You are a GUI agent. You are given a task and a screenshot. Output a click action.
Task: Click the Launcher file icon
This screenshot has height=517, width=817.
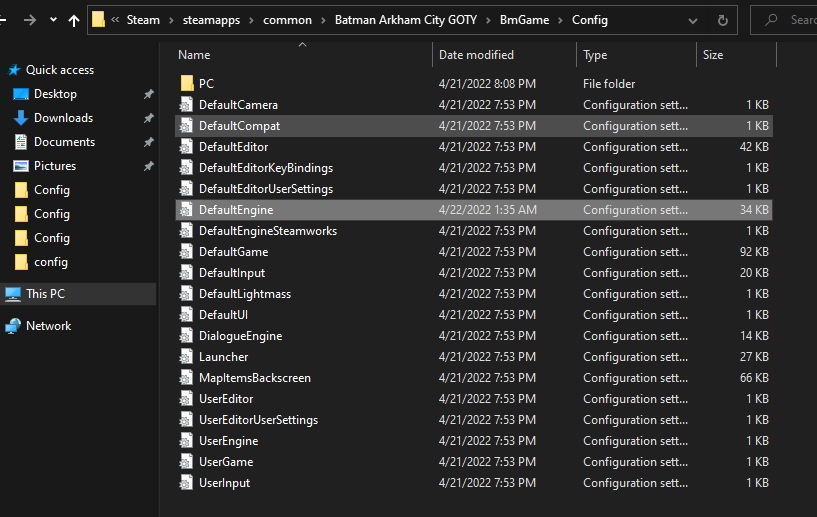point(186,357)
